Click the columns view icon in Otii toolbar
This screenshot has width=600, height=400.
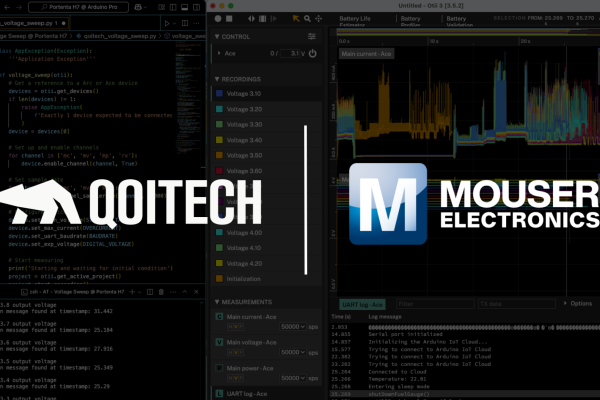pyautogui.click(x=262, y=18)
